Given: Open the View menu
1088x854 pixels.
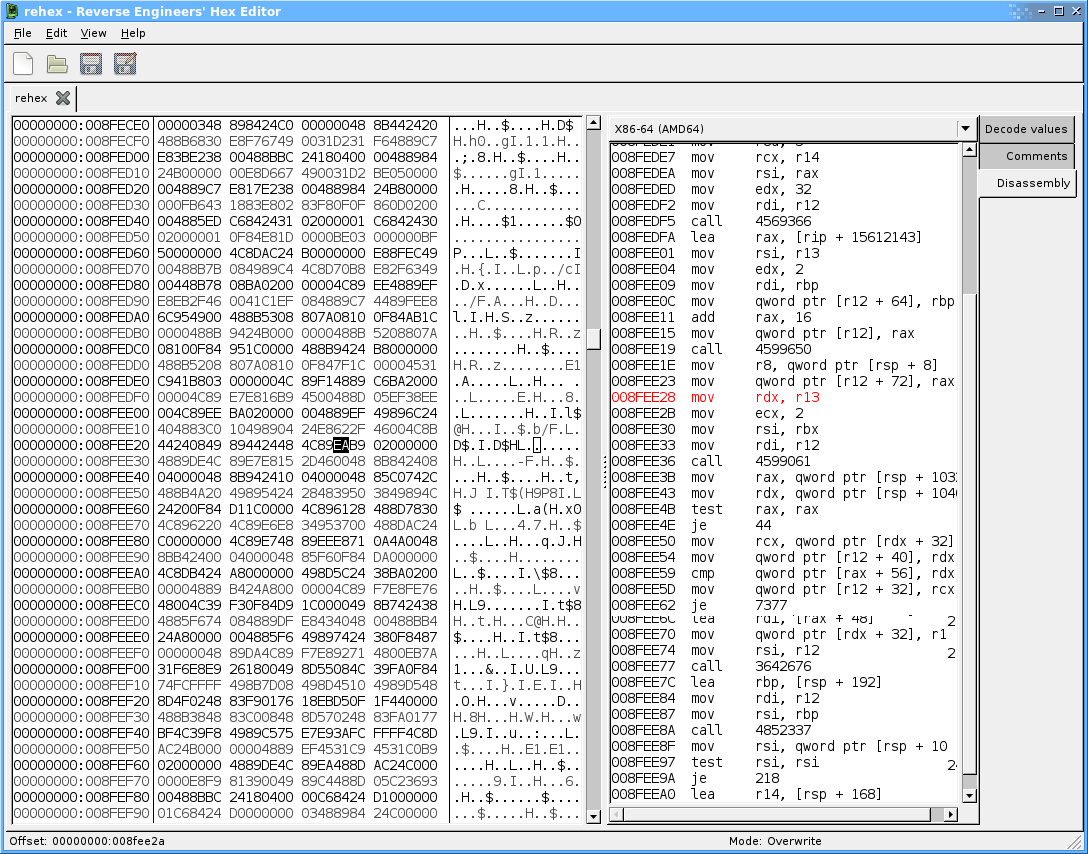Looking at the screenshot, I should [x=93, y=33].
